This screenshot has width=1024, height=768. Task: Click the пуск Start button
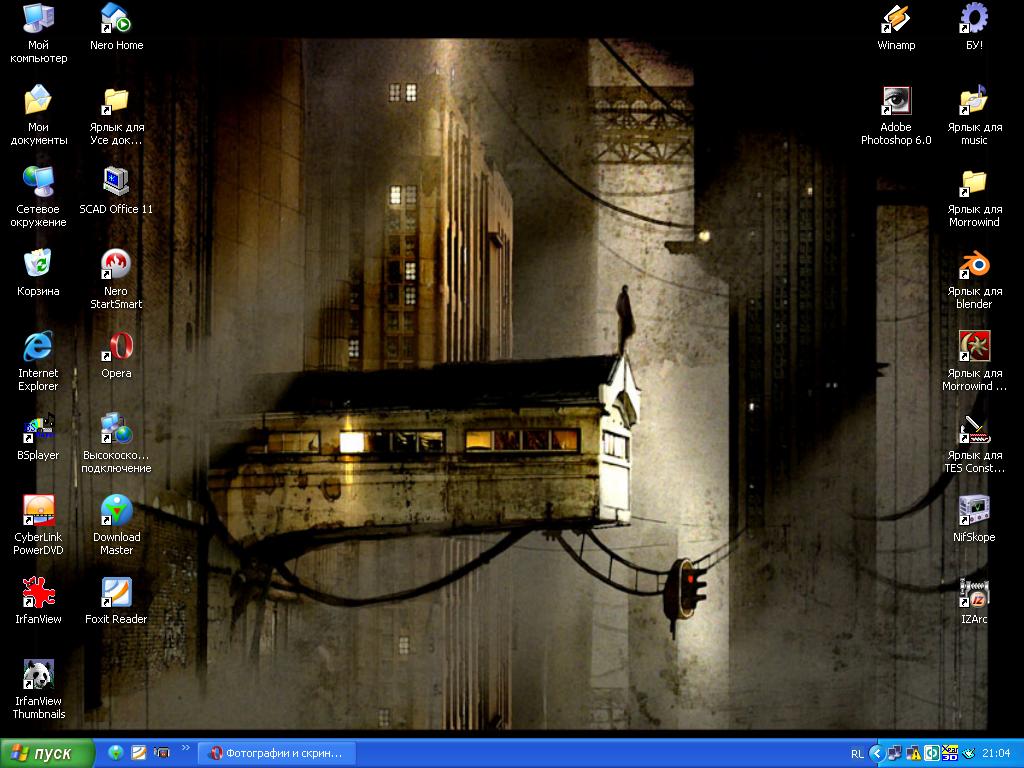coord(46,753)
